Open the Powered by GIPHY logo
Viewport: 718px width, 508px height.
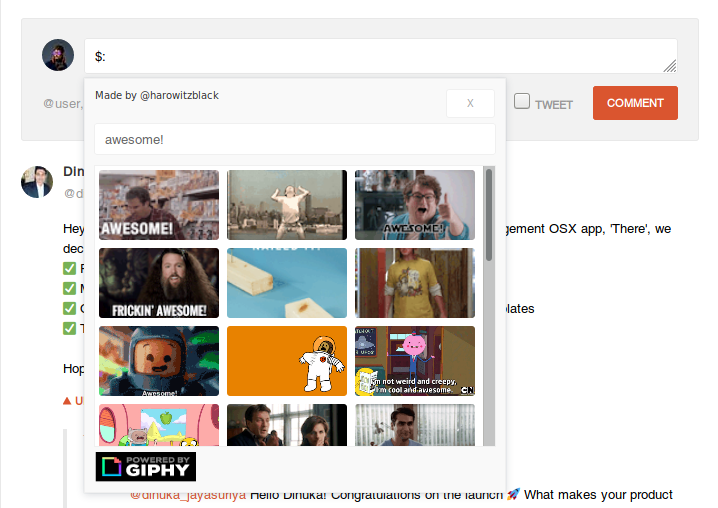coord(146,466)
